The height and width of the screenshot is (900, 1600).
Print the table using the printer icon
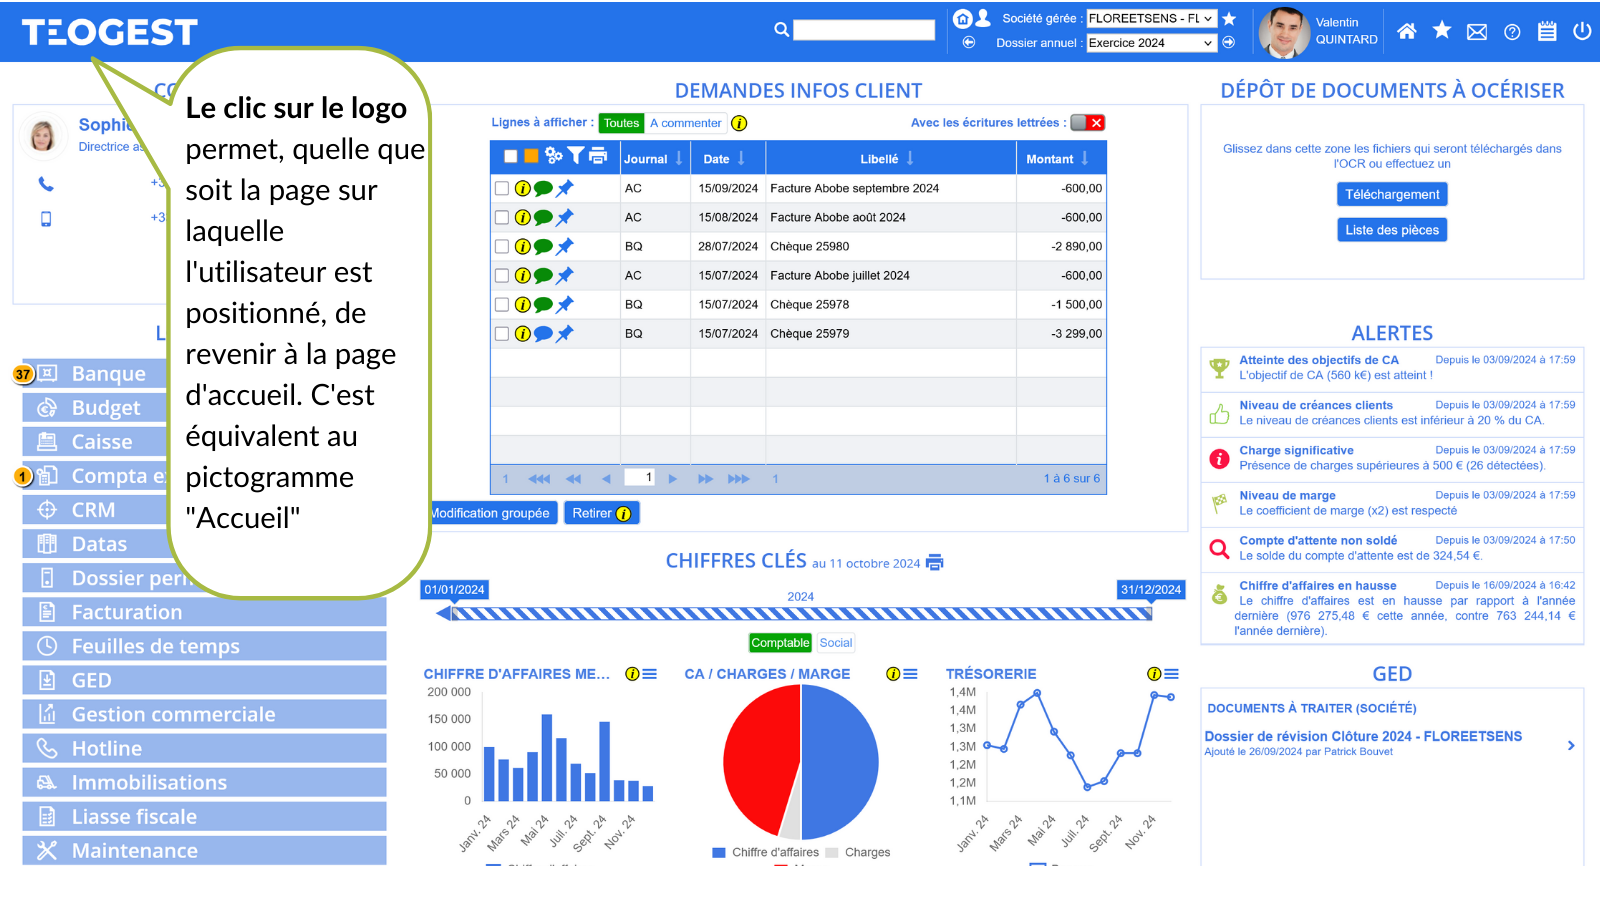598,156
